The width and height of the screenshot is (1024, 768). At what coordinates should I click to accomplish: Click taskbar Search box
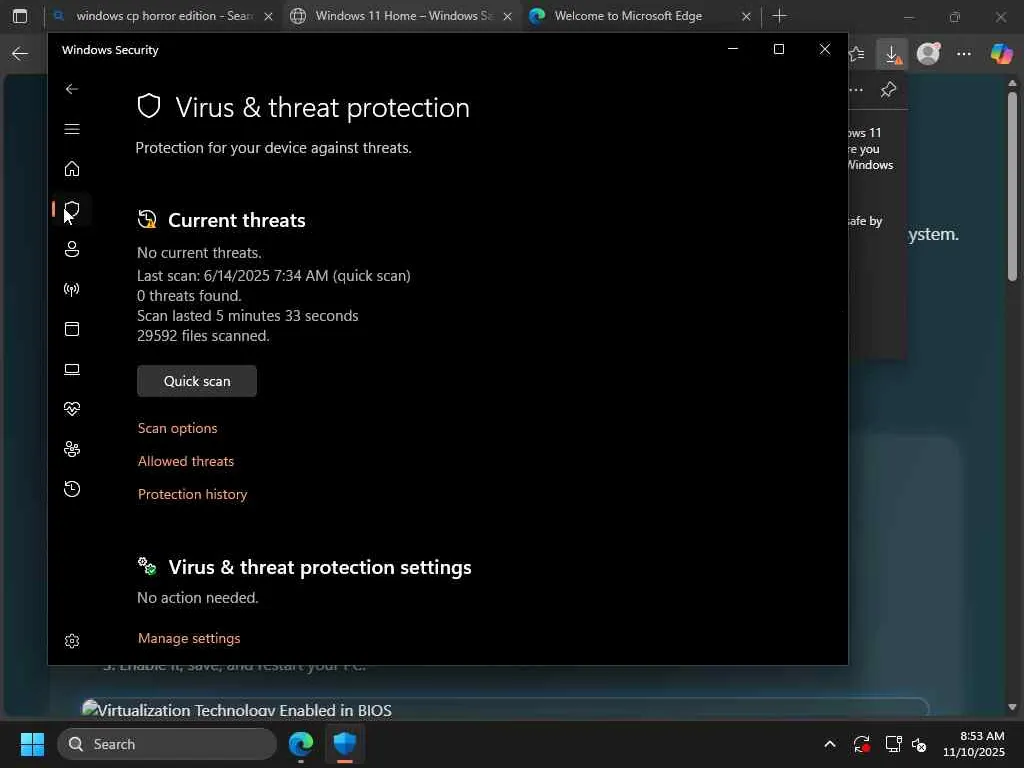167,744
